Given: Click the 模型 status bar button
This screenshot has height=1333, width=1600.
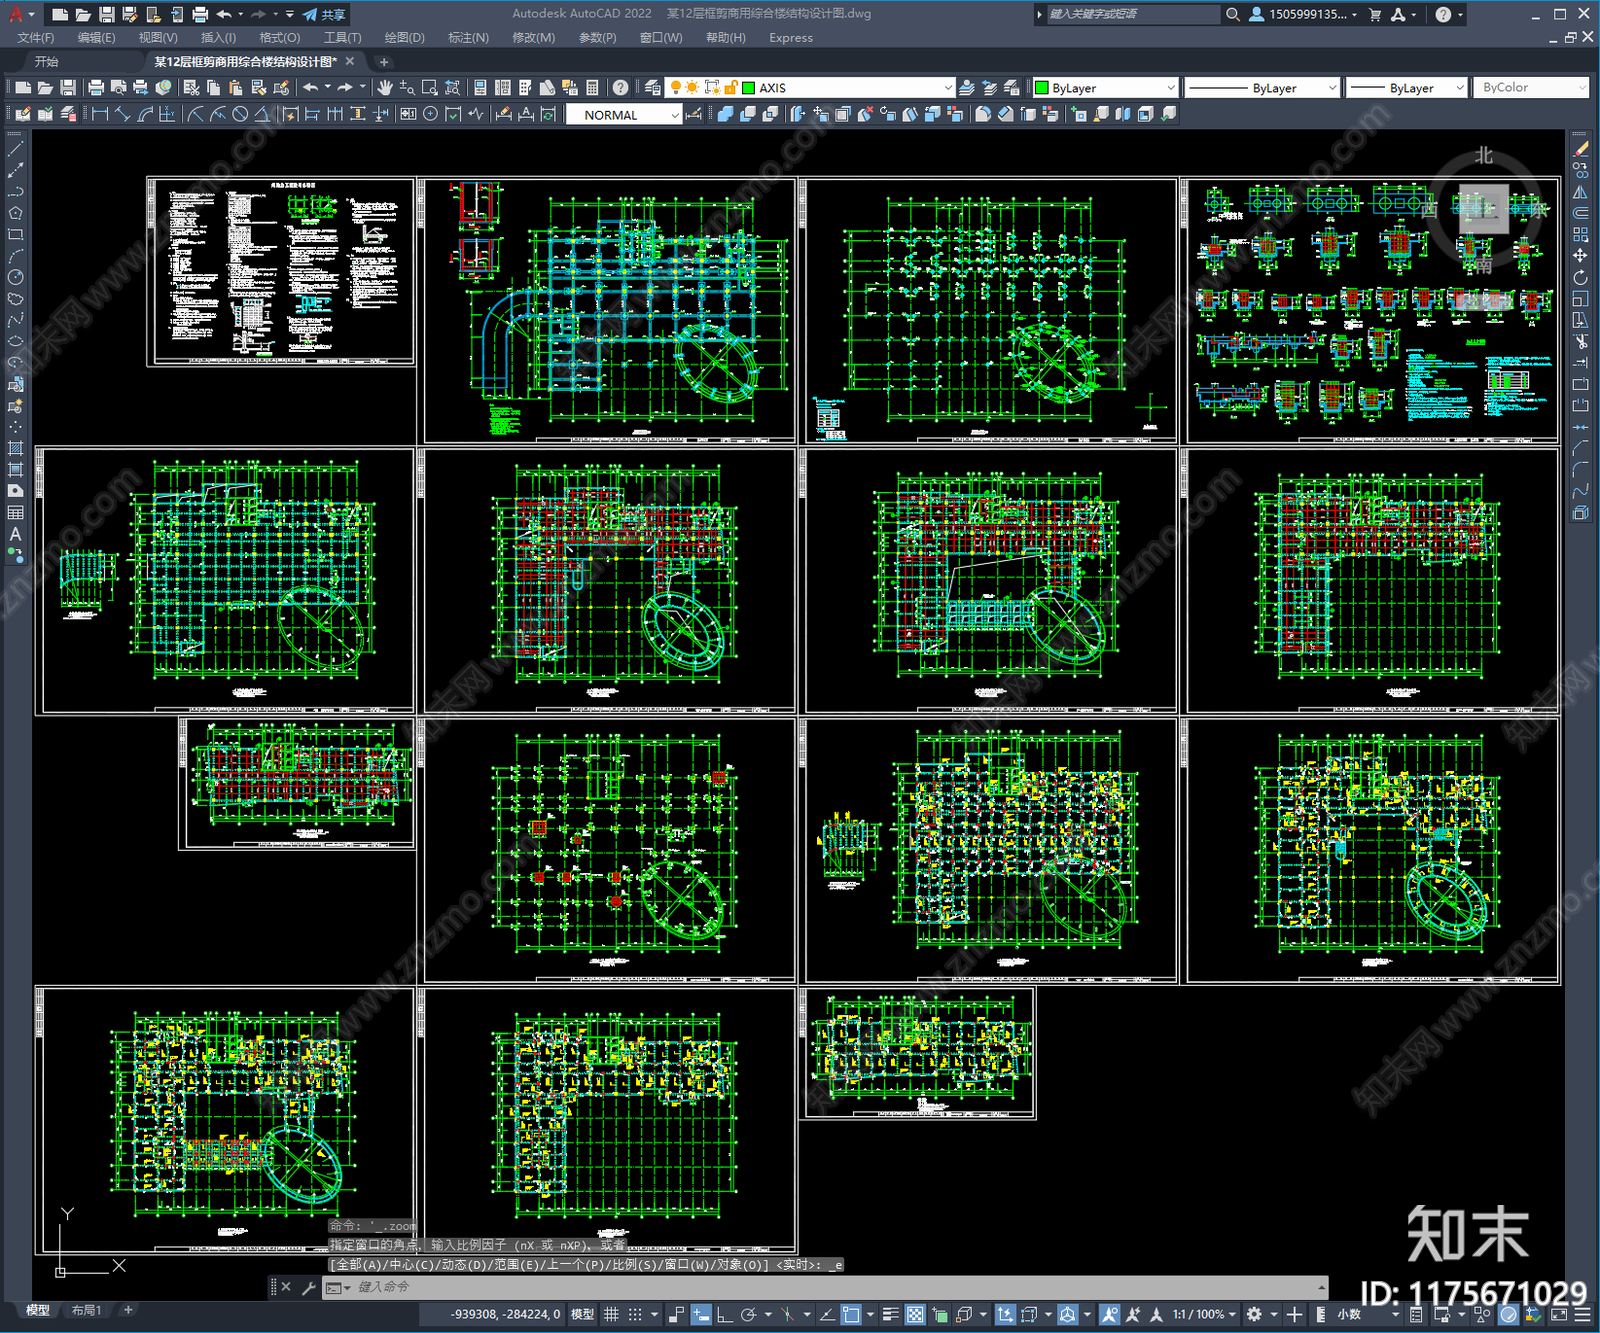Looking at the screenshot, I should pyautogui.click(x=583, y=1314).
